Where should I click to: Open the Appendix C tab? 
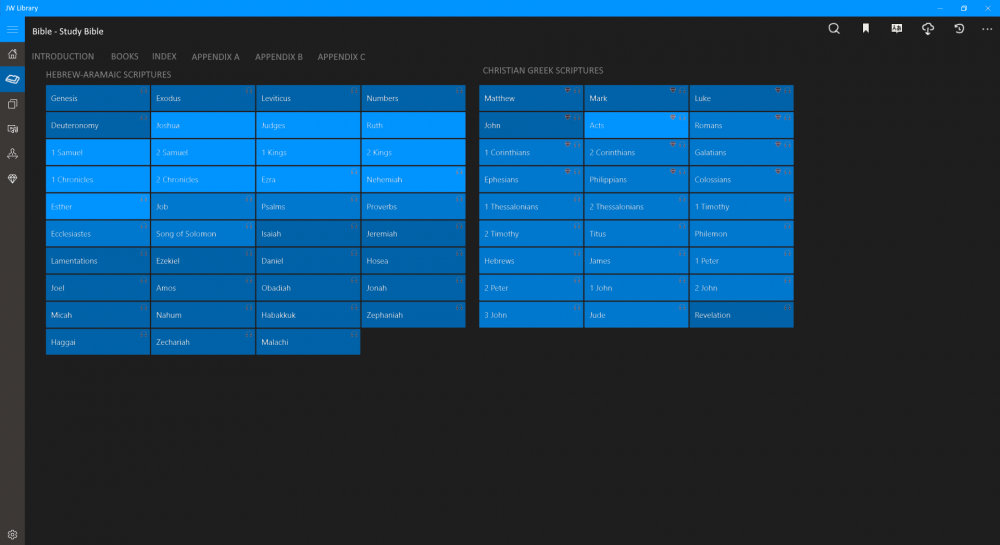[x=341, y=57]
